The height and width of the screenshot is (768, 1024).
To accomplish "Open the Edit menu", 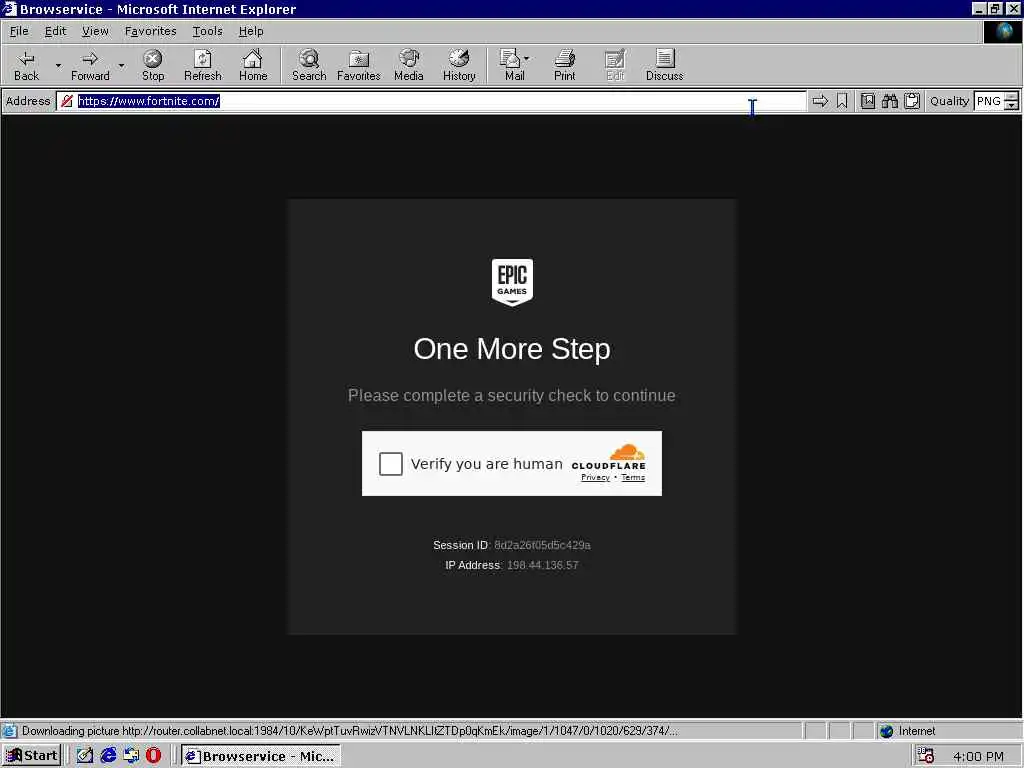I will coord(56,31).
